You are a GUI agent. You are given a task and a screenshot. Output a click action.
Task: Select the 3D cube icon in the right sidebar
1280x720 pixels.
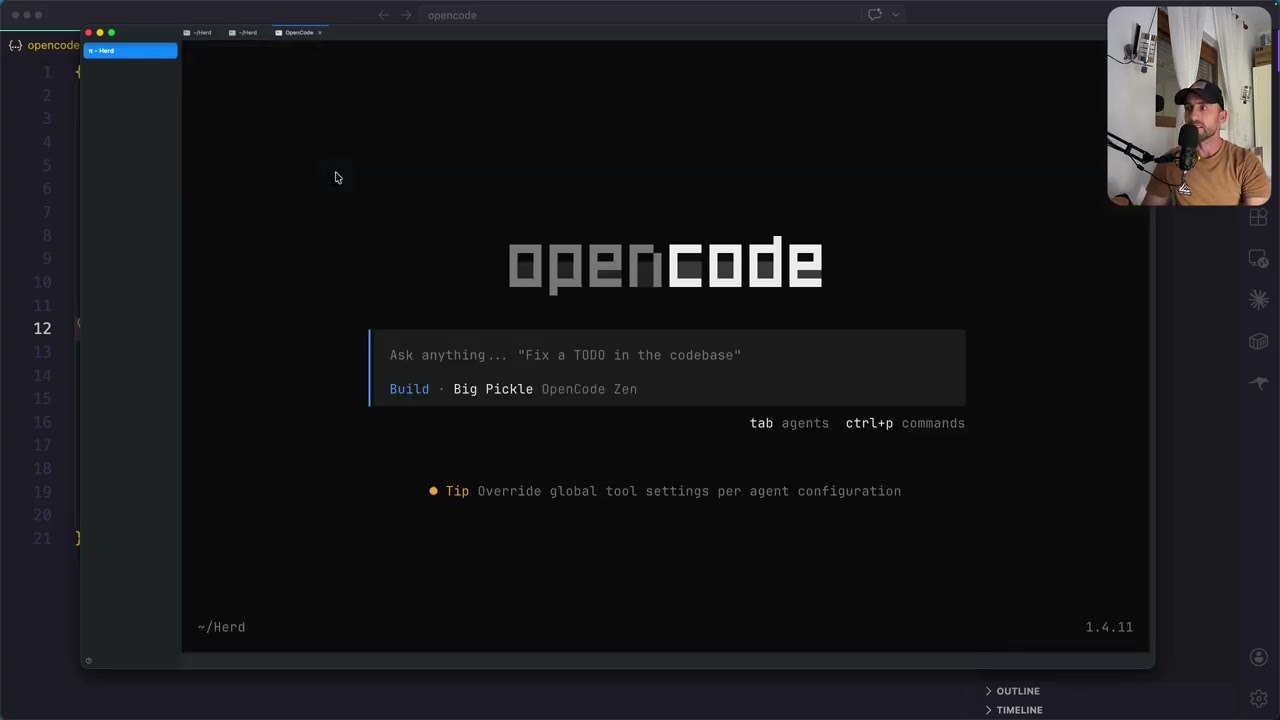point(1258,341)
